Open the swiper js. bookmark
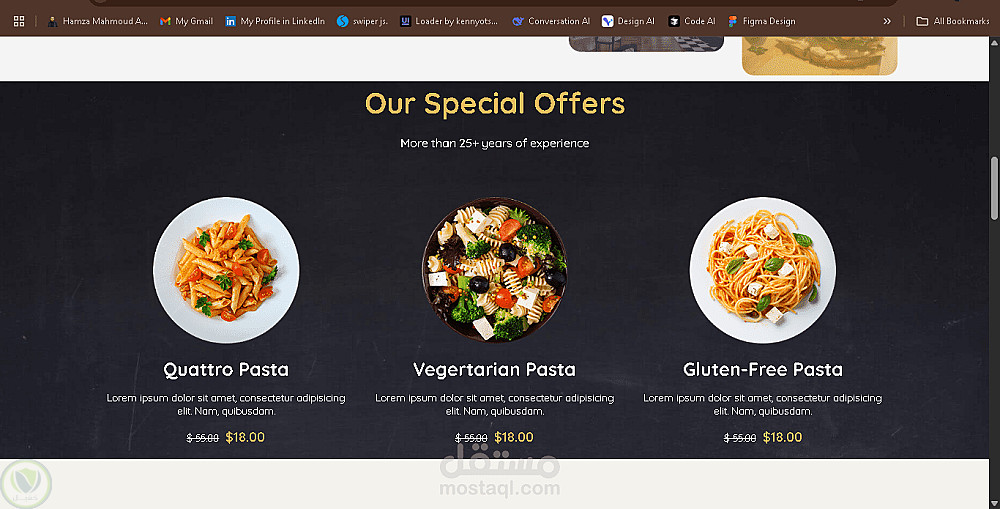This screenshot has width=1000, height=509. pos(362,21)
